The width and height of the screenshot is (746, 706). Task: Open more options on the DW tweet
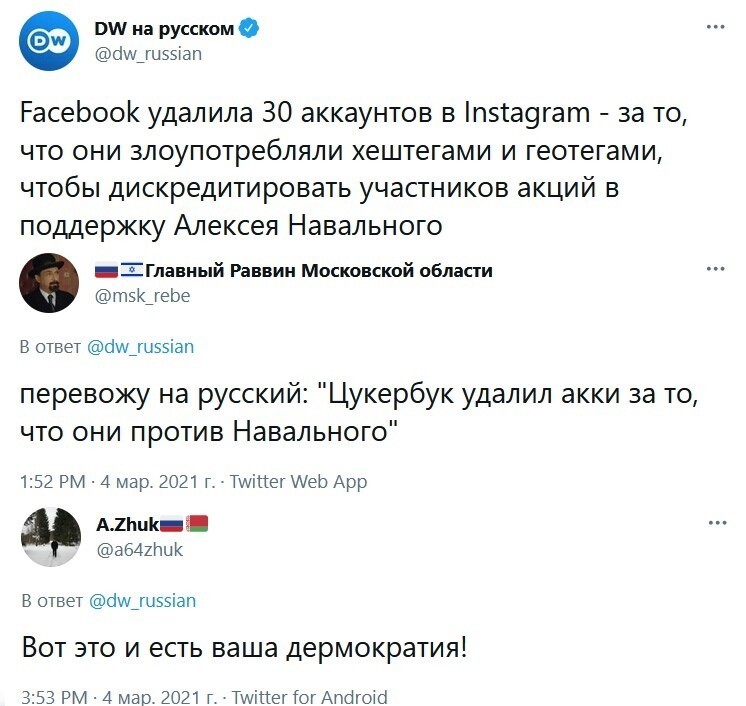click(x=716, y=27)
